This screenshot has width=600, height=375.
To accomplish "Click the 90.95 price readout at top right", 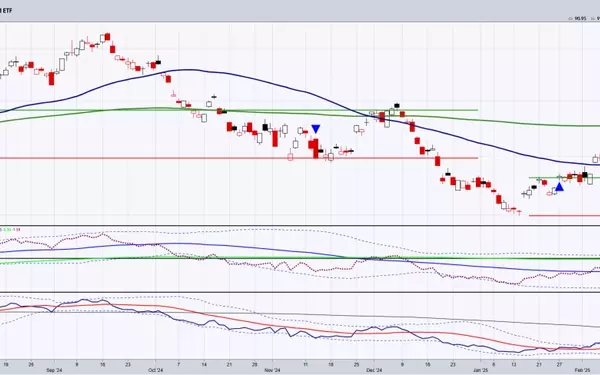I will [x=580, y=18].
